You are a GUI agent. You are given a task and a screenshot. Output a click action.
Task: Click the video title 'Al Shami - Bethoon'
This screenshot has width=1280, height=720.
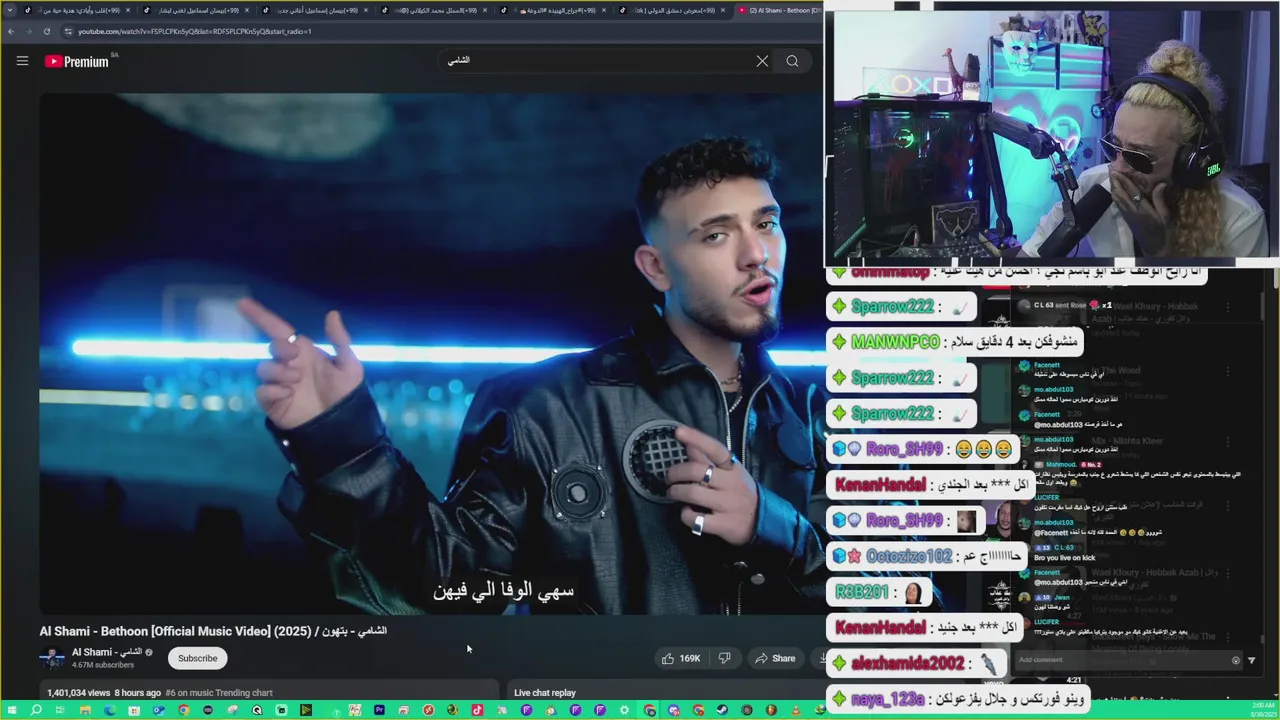pos(213,631)
